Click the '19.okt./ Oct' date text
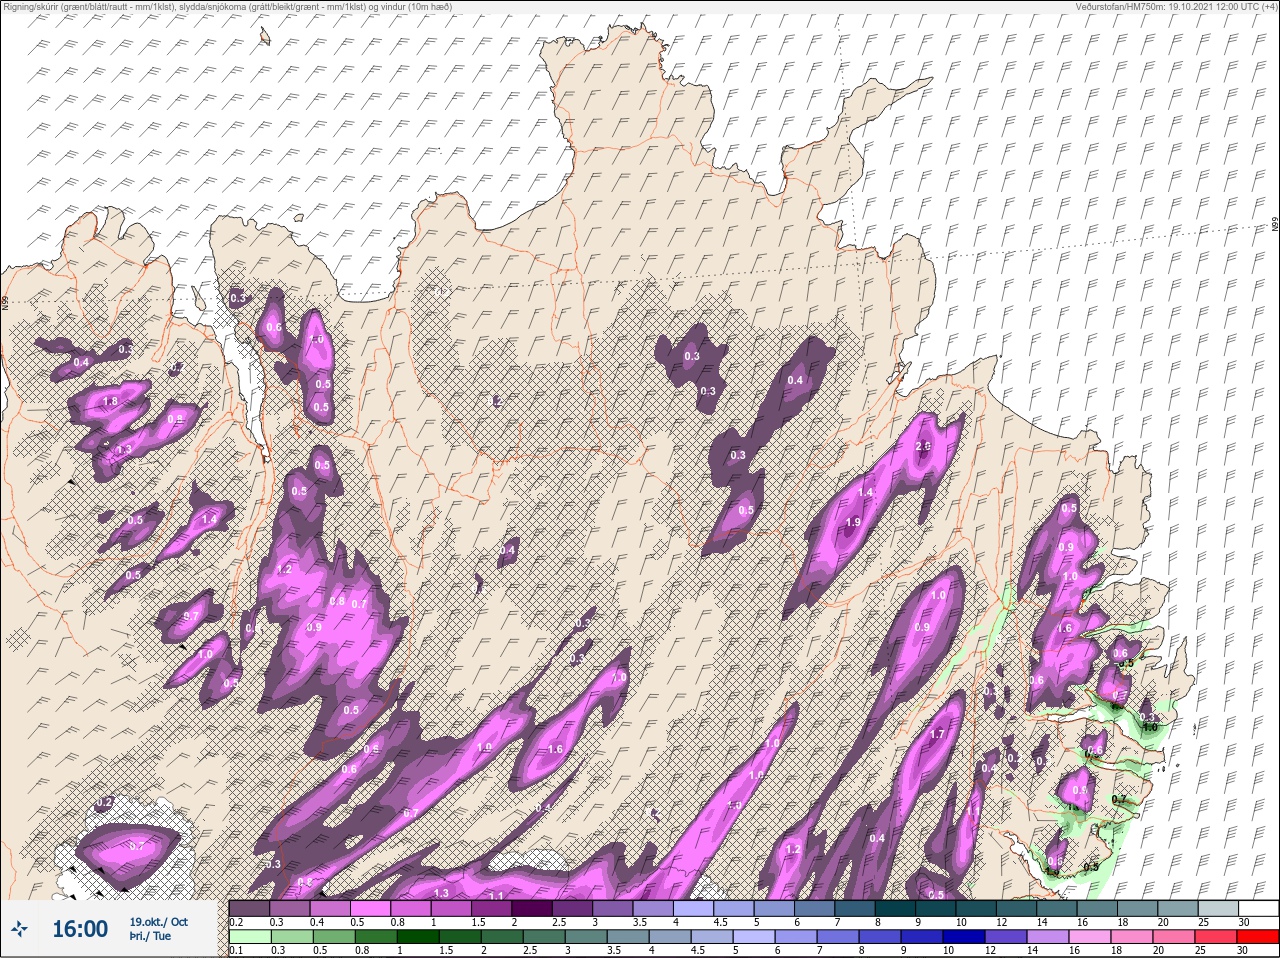 [x=157, y=922]
